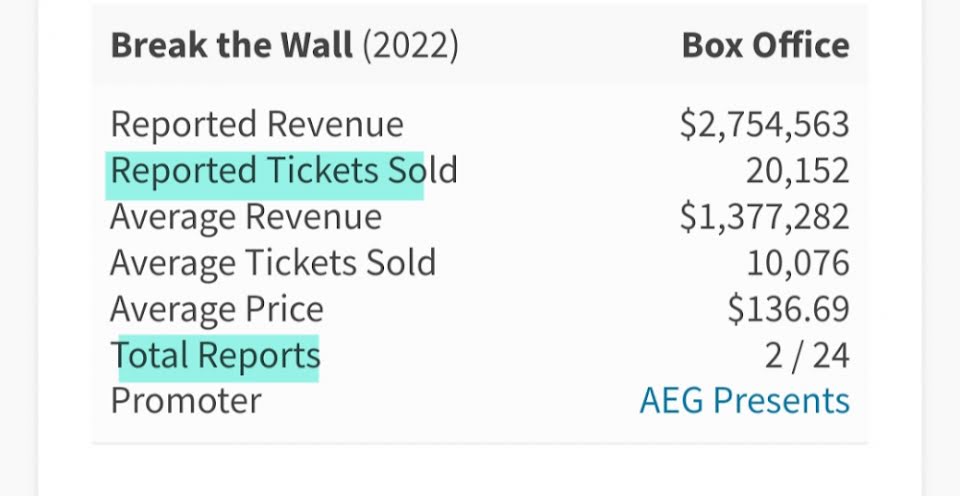Image resolution: width=960 pixels, height=496 pixels.
Task: Click the Average Revenue label
Action: (246, 217)
